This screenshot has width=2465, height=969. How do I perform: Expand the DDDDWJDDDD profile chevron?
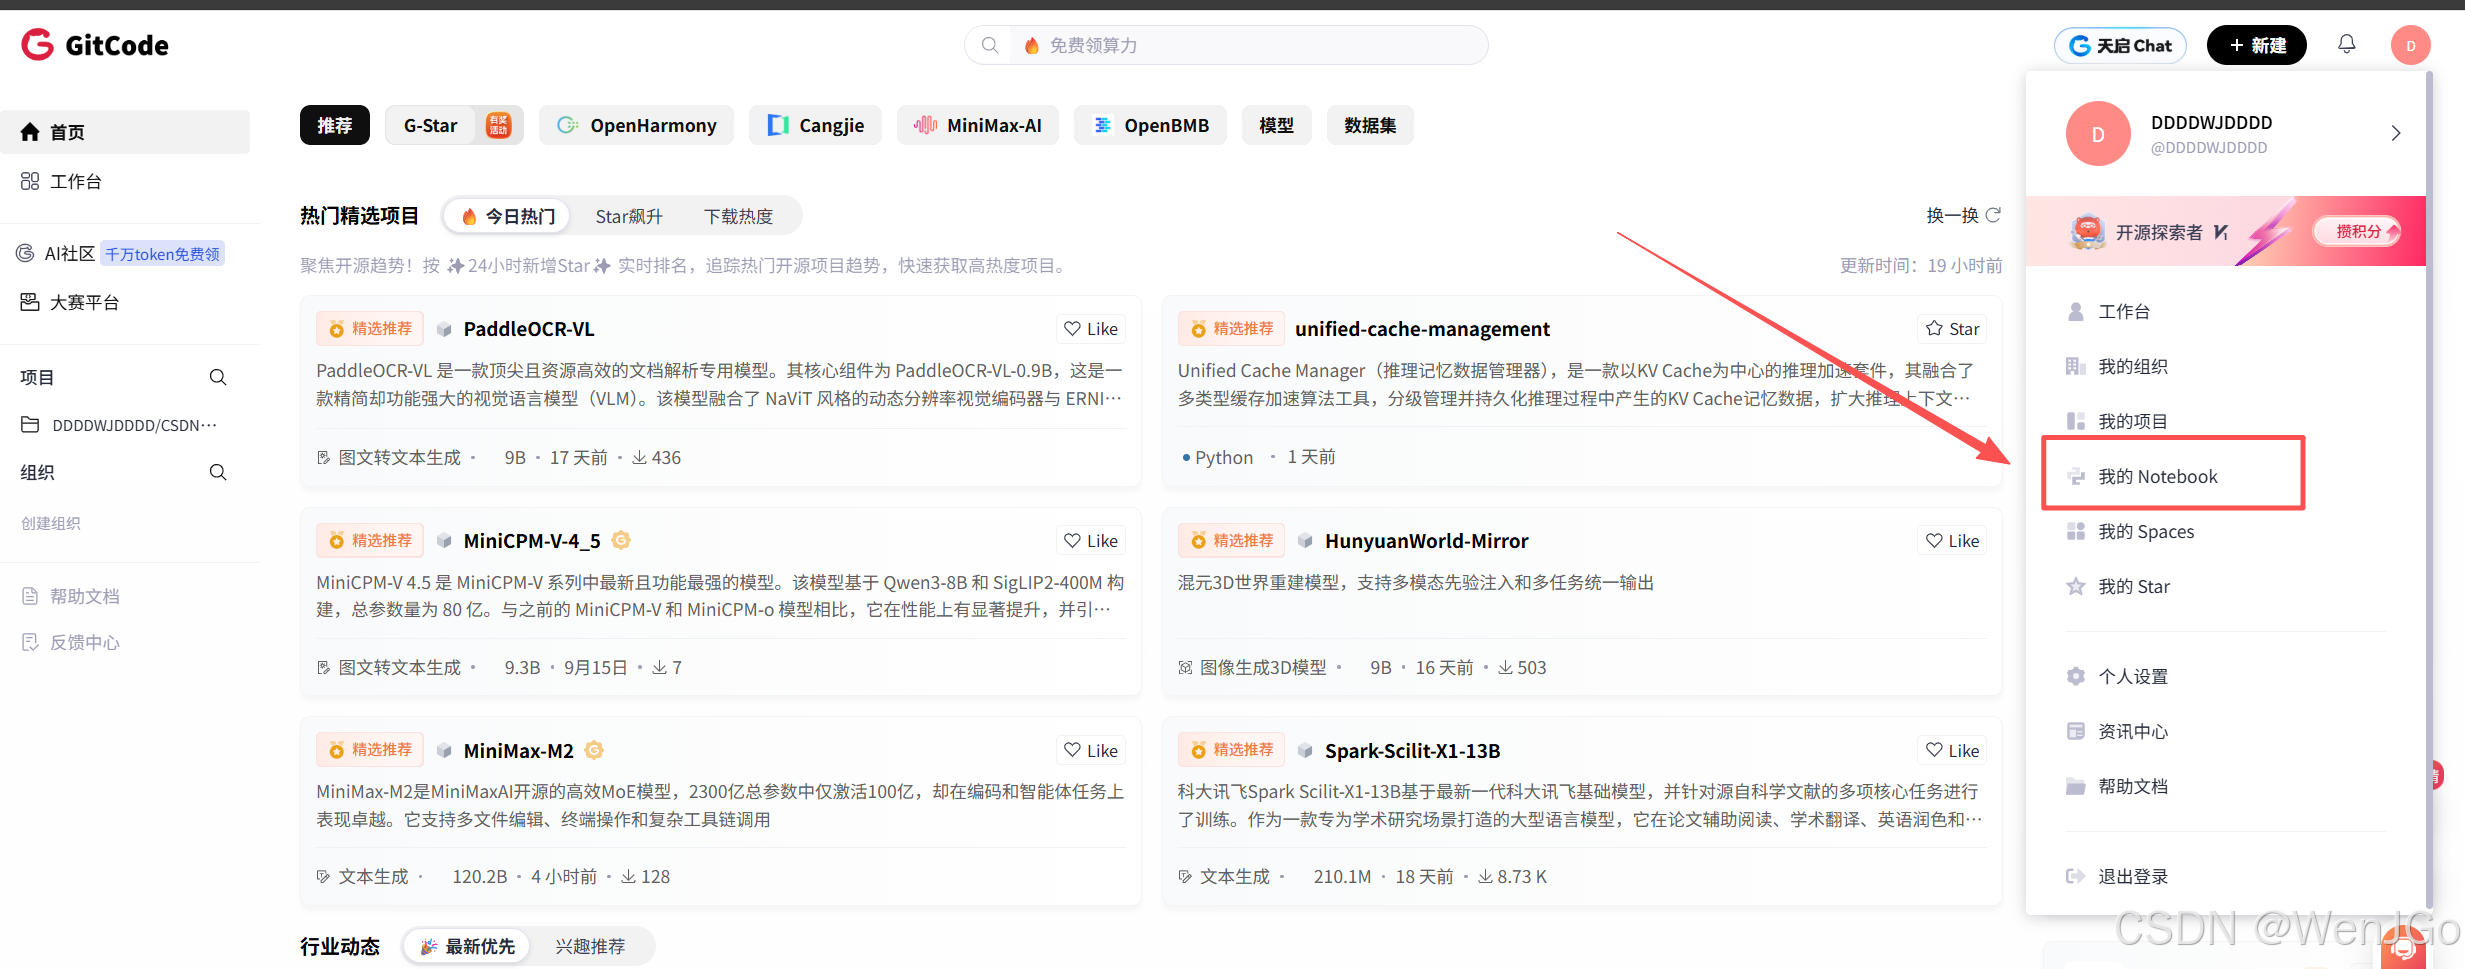2396,133
